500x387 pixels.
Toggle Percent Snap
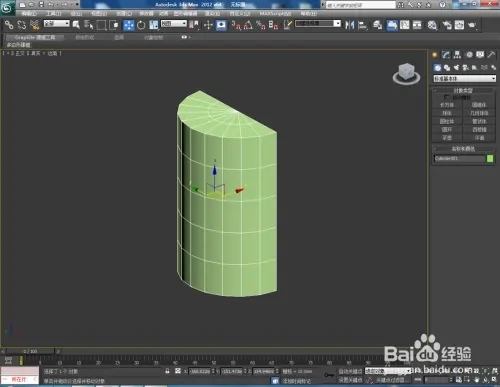pyautogui.click(x=261, y=25)
